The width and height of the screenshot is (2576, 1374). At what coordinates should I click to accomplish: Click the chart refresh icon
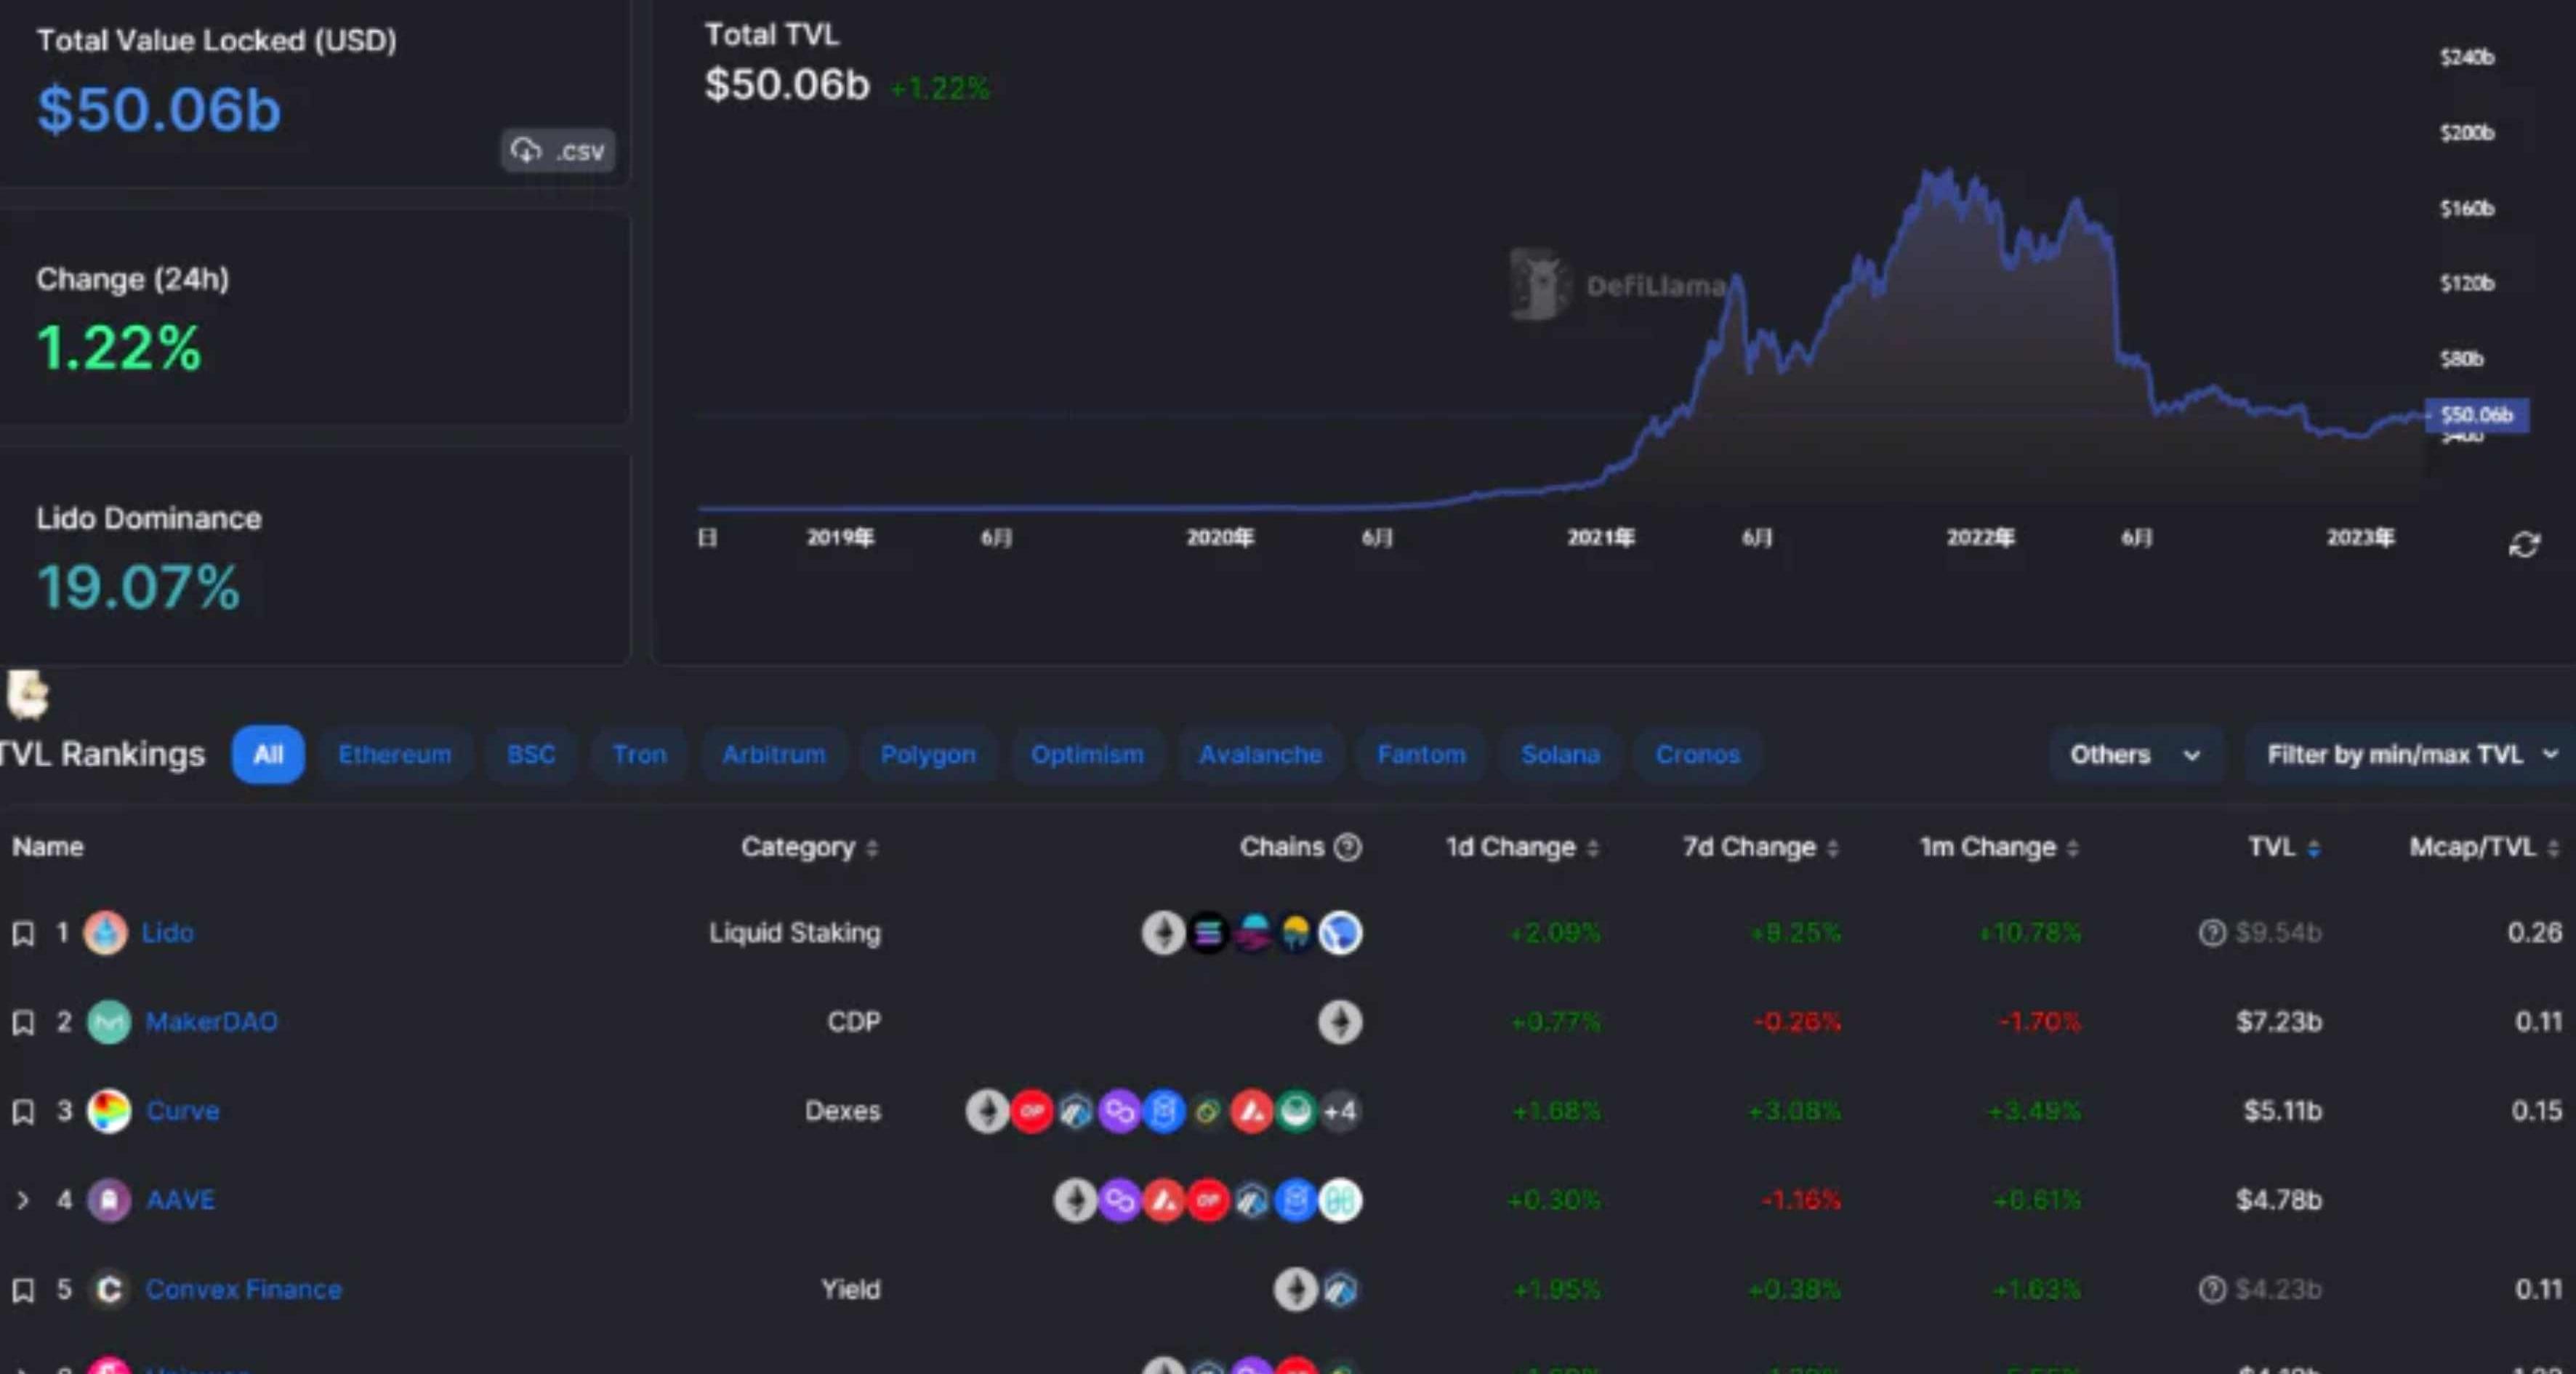pos(2524,545)
